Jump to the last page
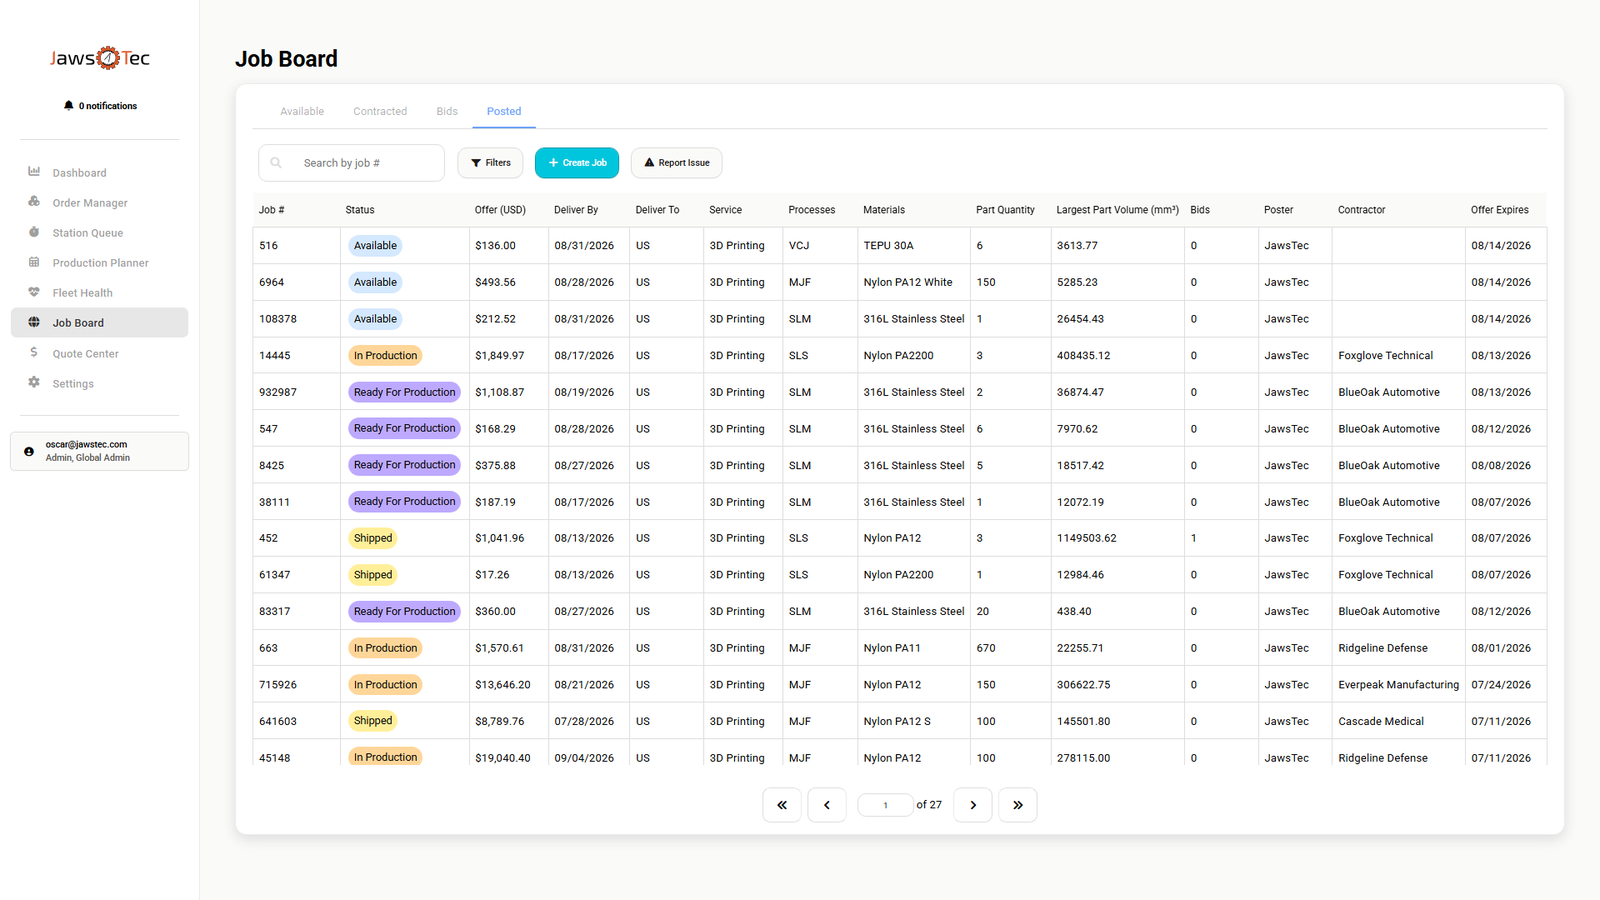Image resolution: width=1600 pixels, height=900 pixels. [1018, 805]
